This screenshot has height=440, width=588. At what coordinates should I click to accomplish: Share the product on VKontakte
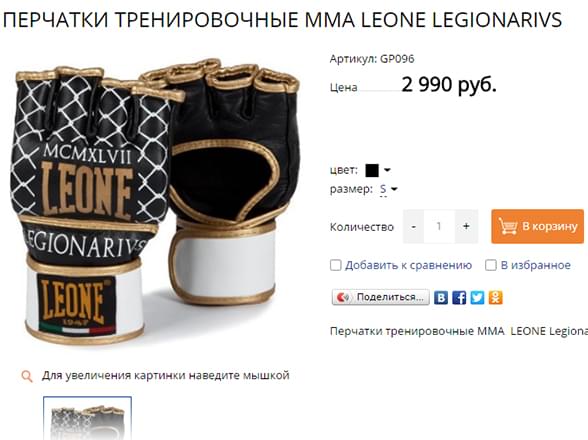(441, 298)
